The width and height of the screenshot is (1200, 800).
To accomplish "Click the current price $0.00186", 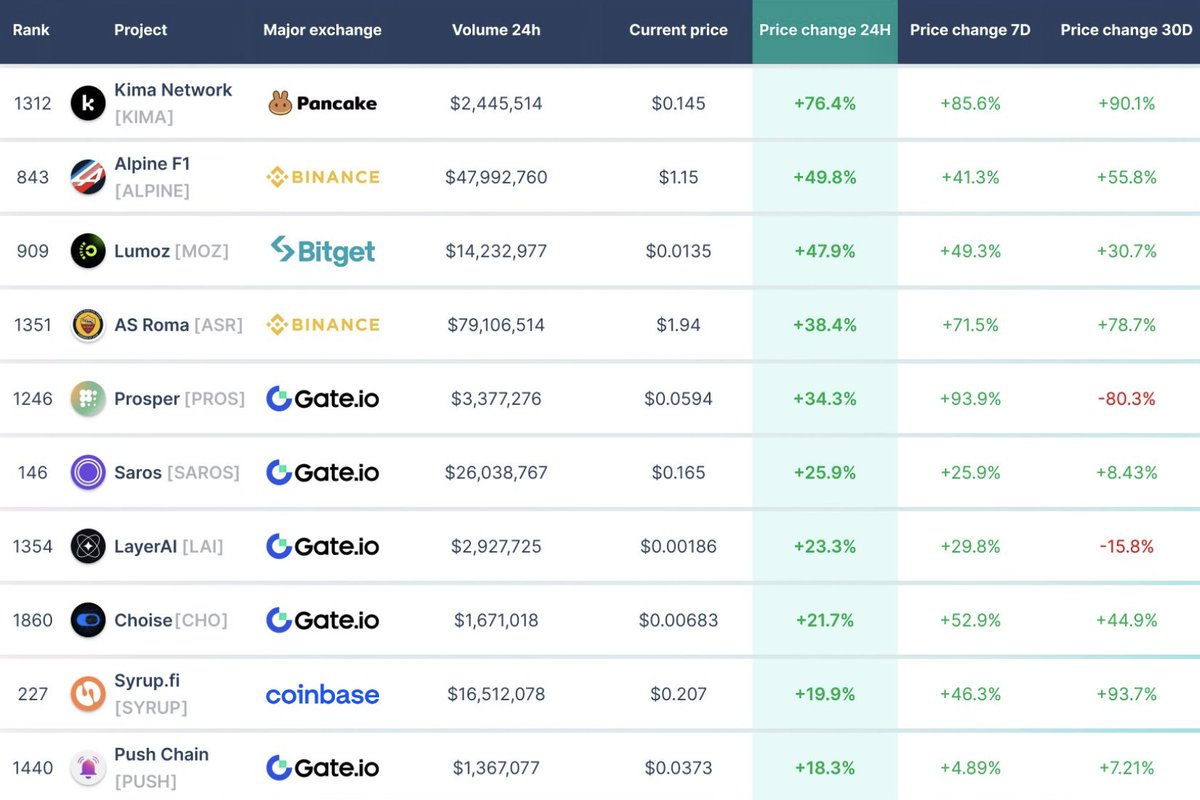I will point(678,546).
